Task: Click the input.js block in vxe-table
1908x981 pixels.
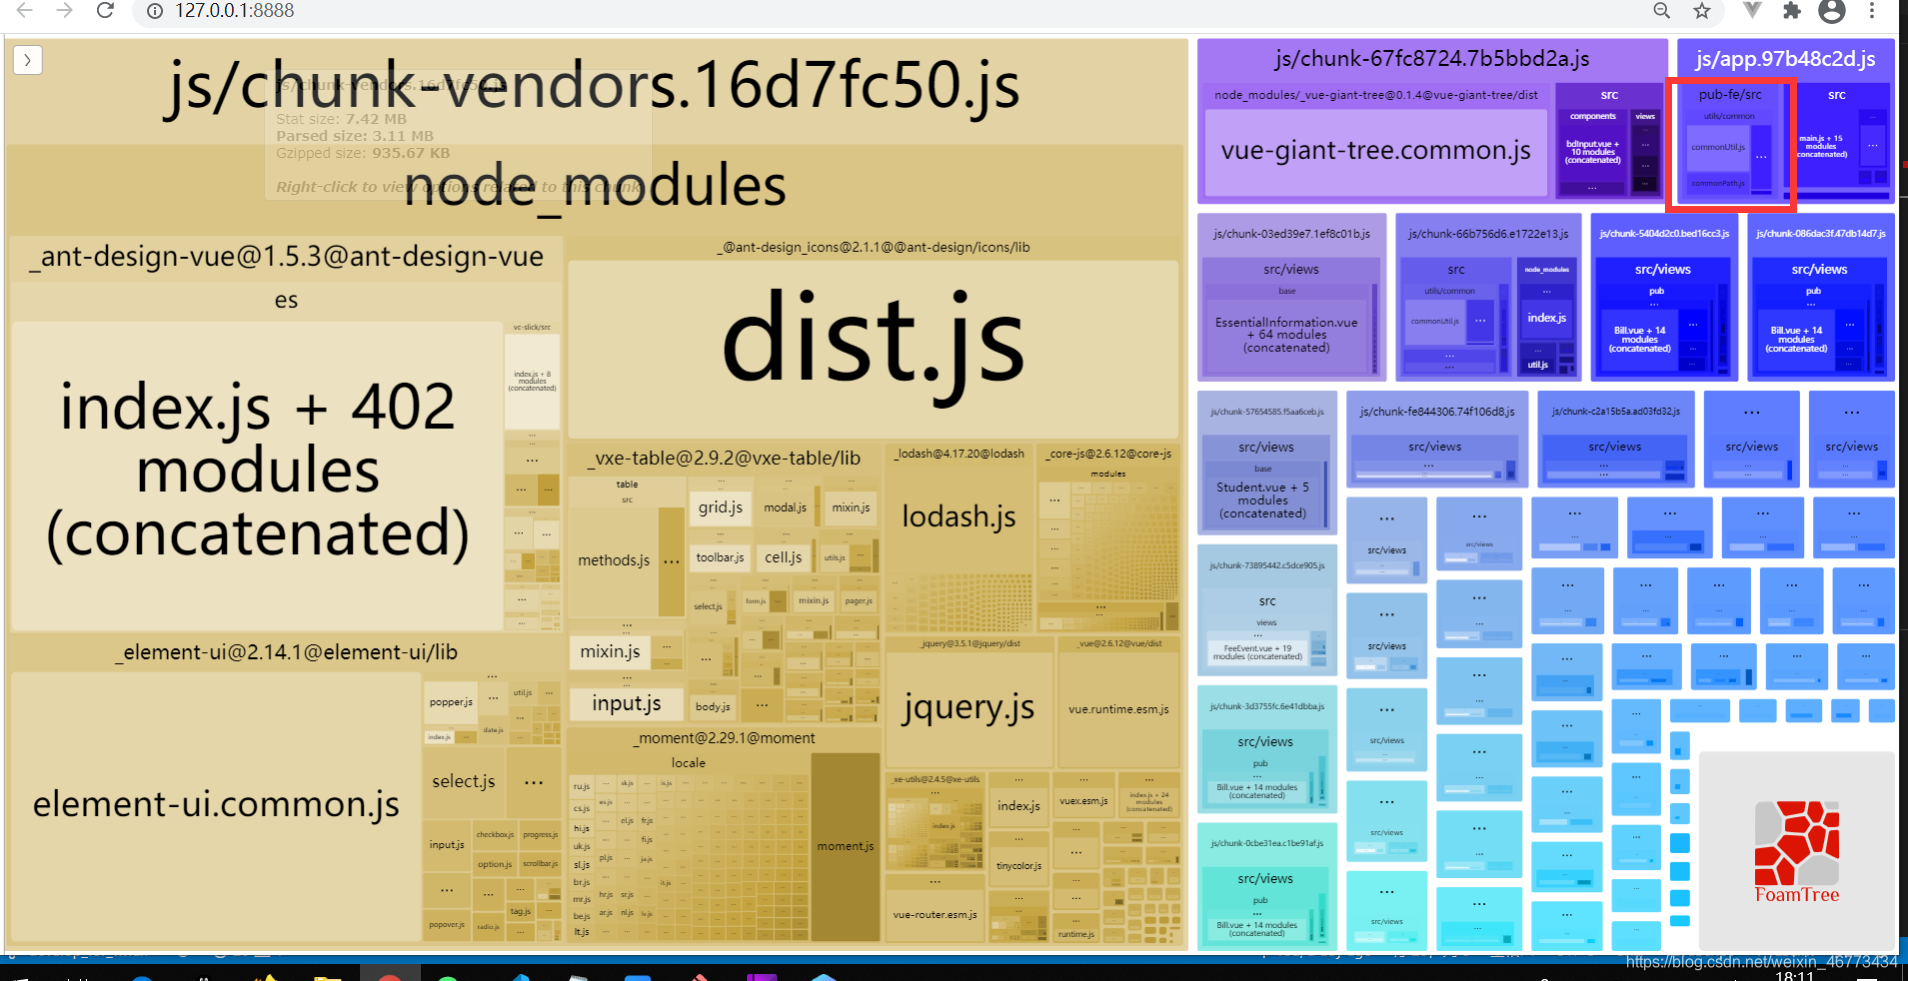Action: click(626, 704)
